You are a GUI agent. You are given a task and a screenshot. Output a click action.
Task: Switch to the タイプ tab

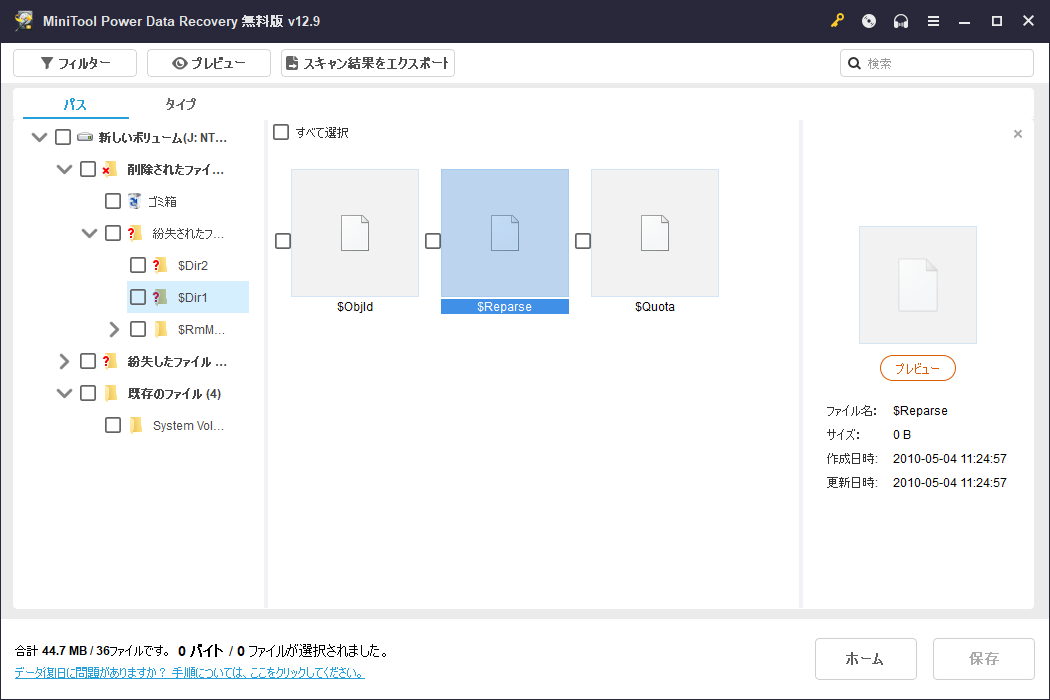coord(181,104)
